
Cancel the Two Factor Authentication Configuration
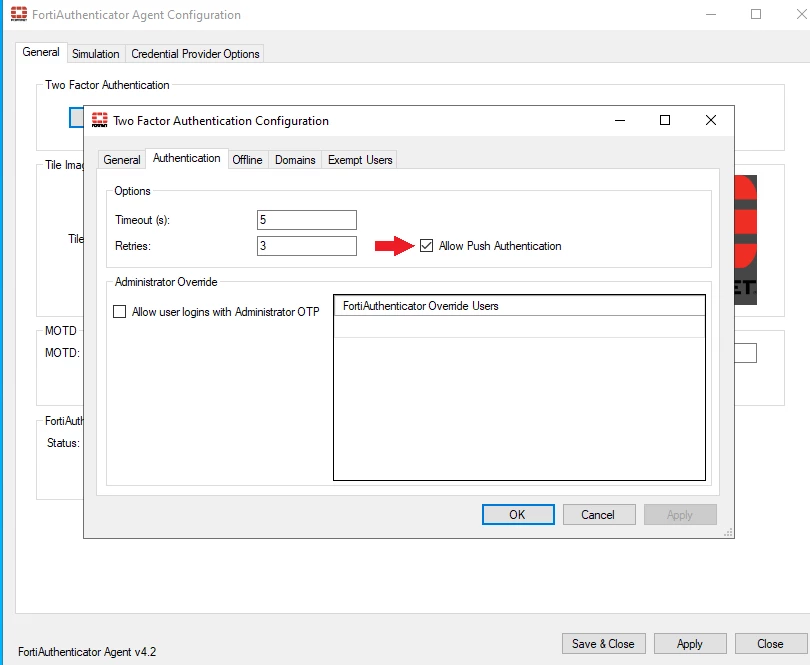point(599,515)
